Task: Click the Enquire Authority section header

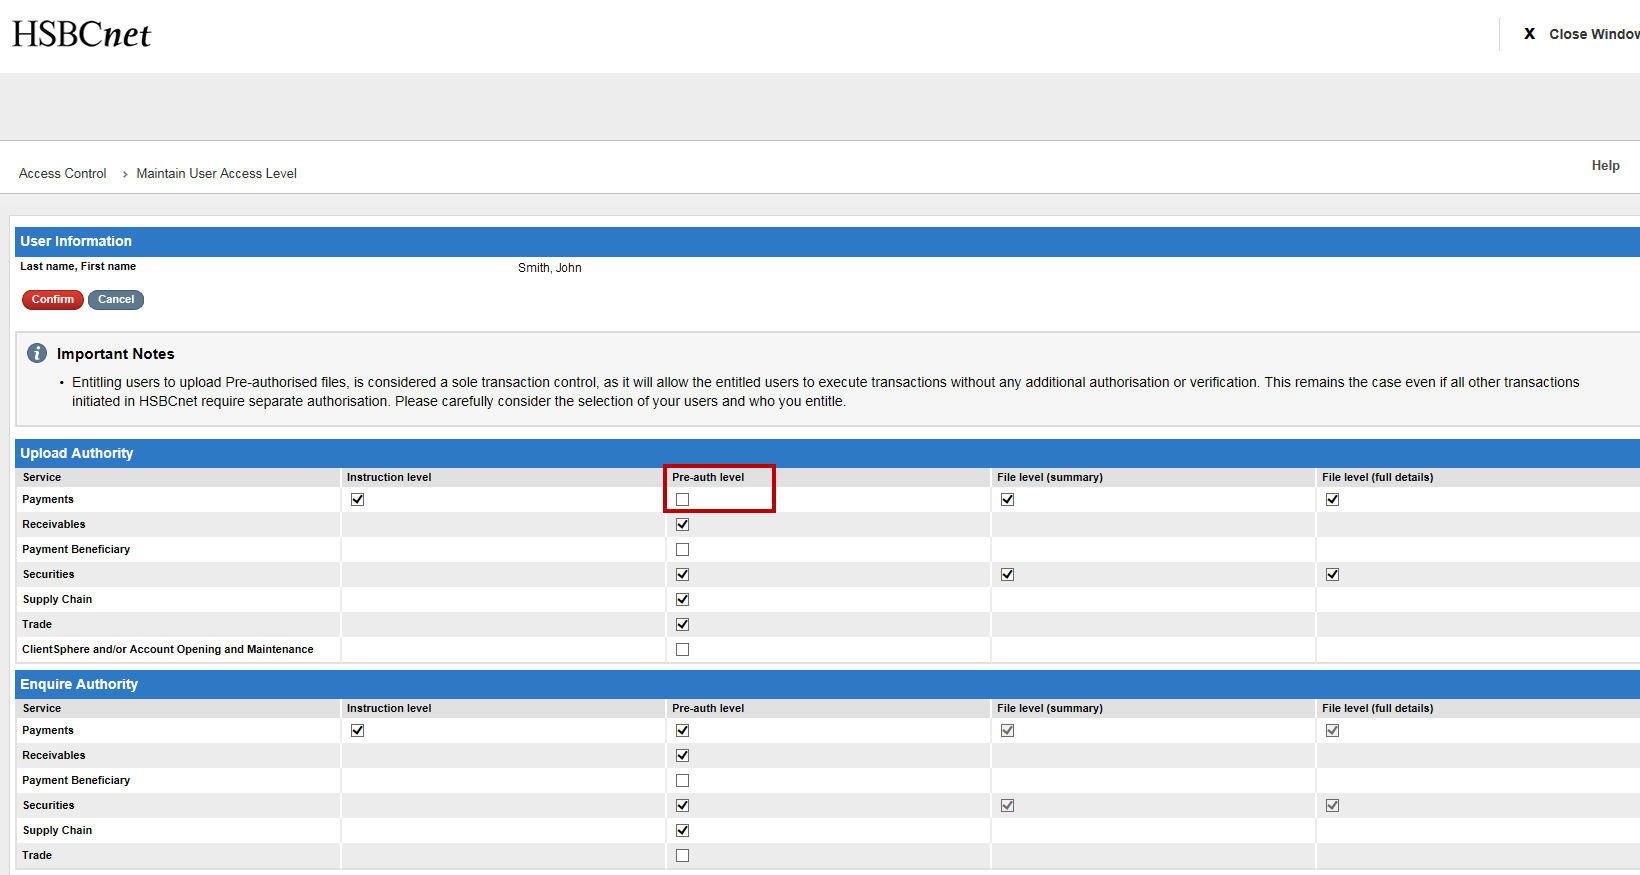Action: (827, 684)
